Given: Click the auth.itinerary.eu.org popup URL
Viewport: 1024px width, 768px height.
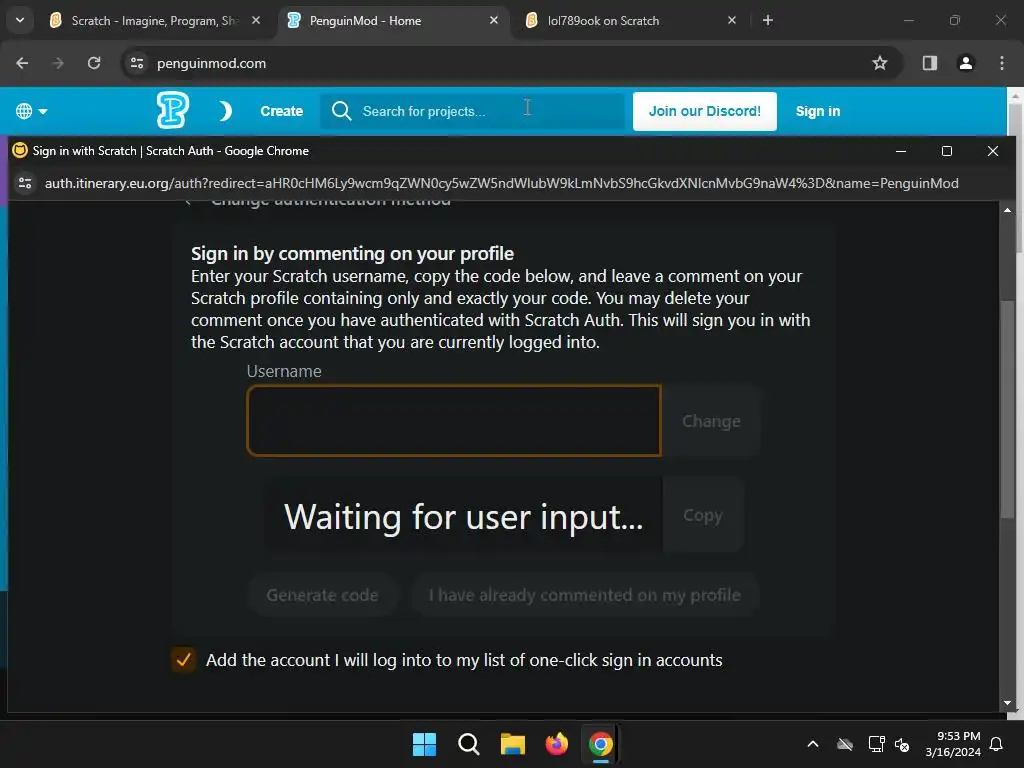Looking at the screenshot, I should 501,184.
